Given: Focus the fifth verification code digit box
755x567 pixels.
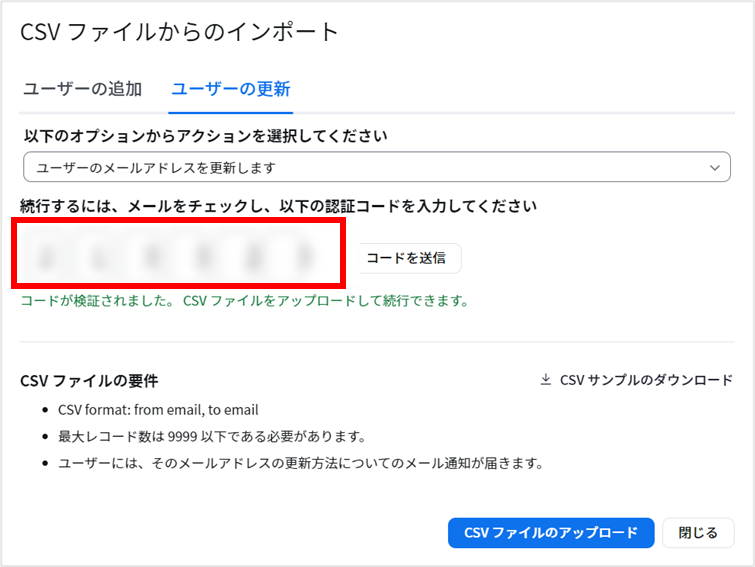Looking at the screenshot, I should click(x=254, y=256).
